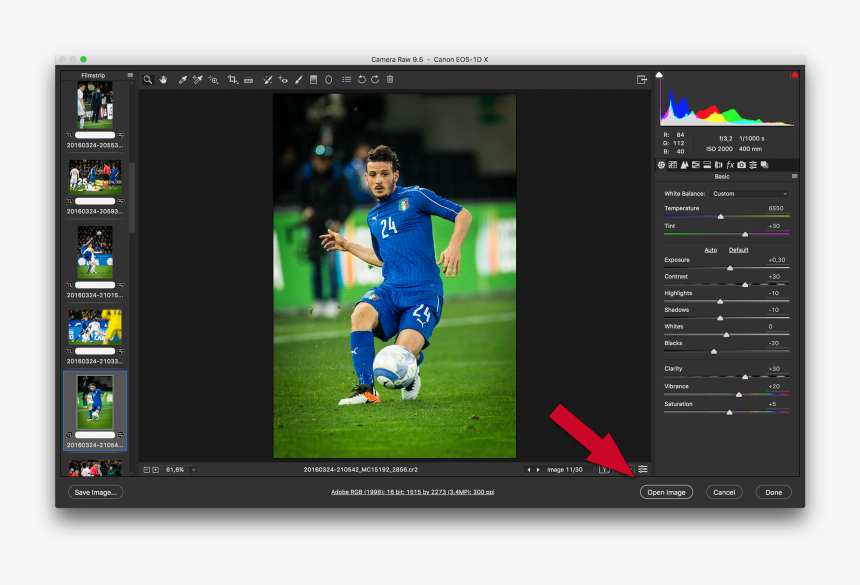
Task: Select filmstrip thumbnail 20160324-21033
Action: tap(95, 327)
